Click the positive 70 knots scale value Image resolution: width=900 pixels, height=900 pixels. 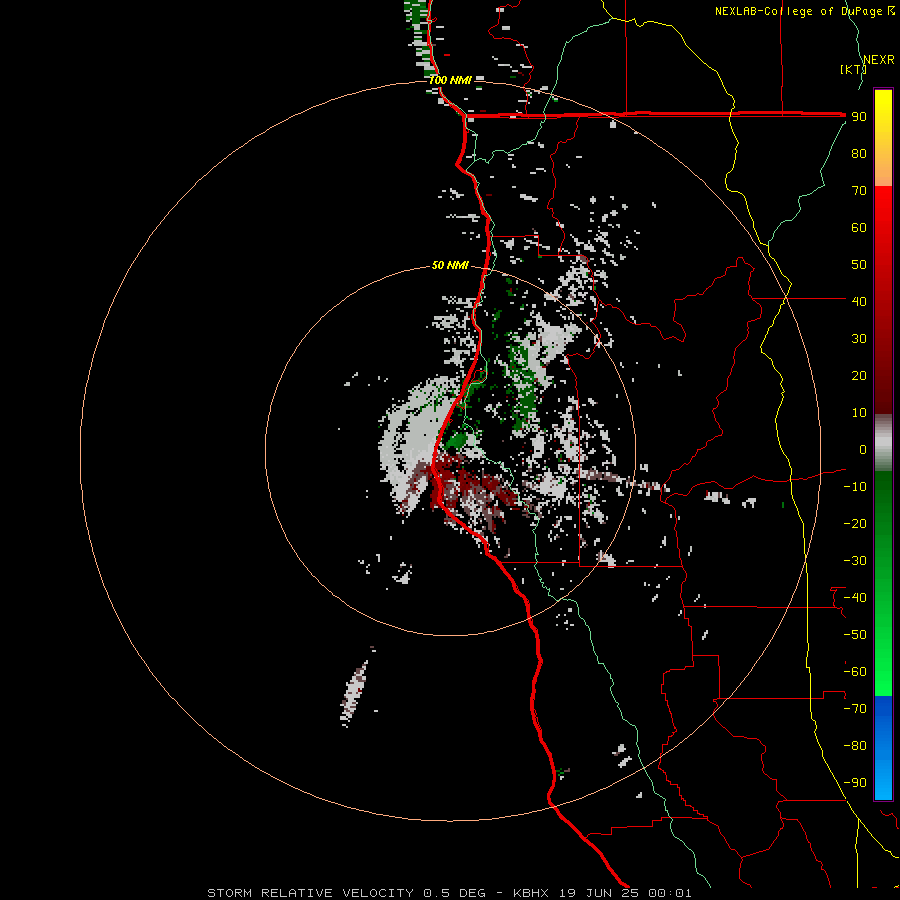coord(859,191)
